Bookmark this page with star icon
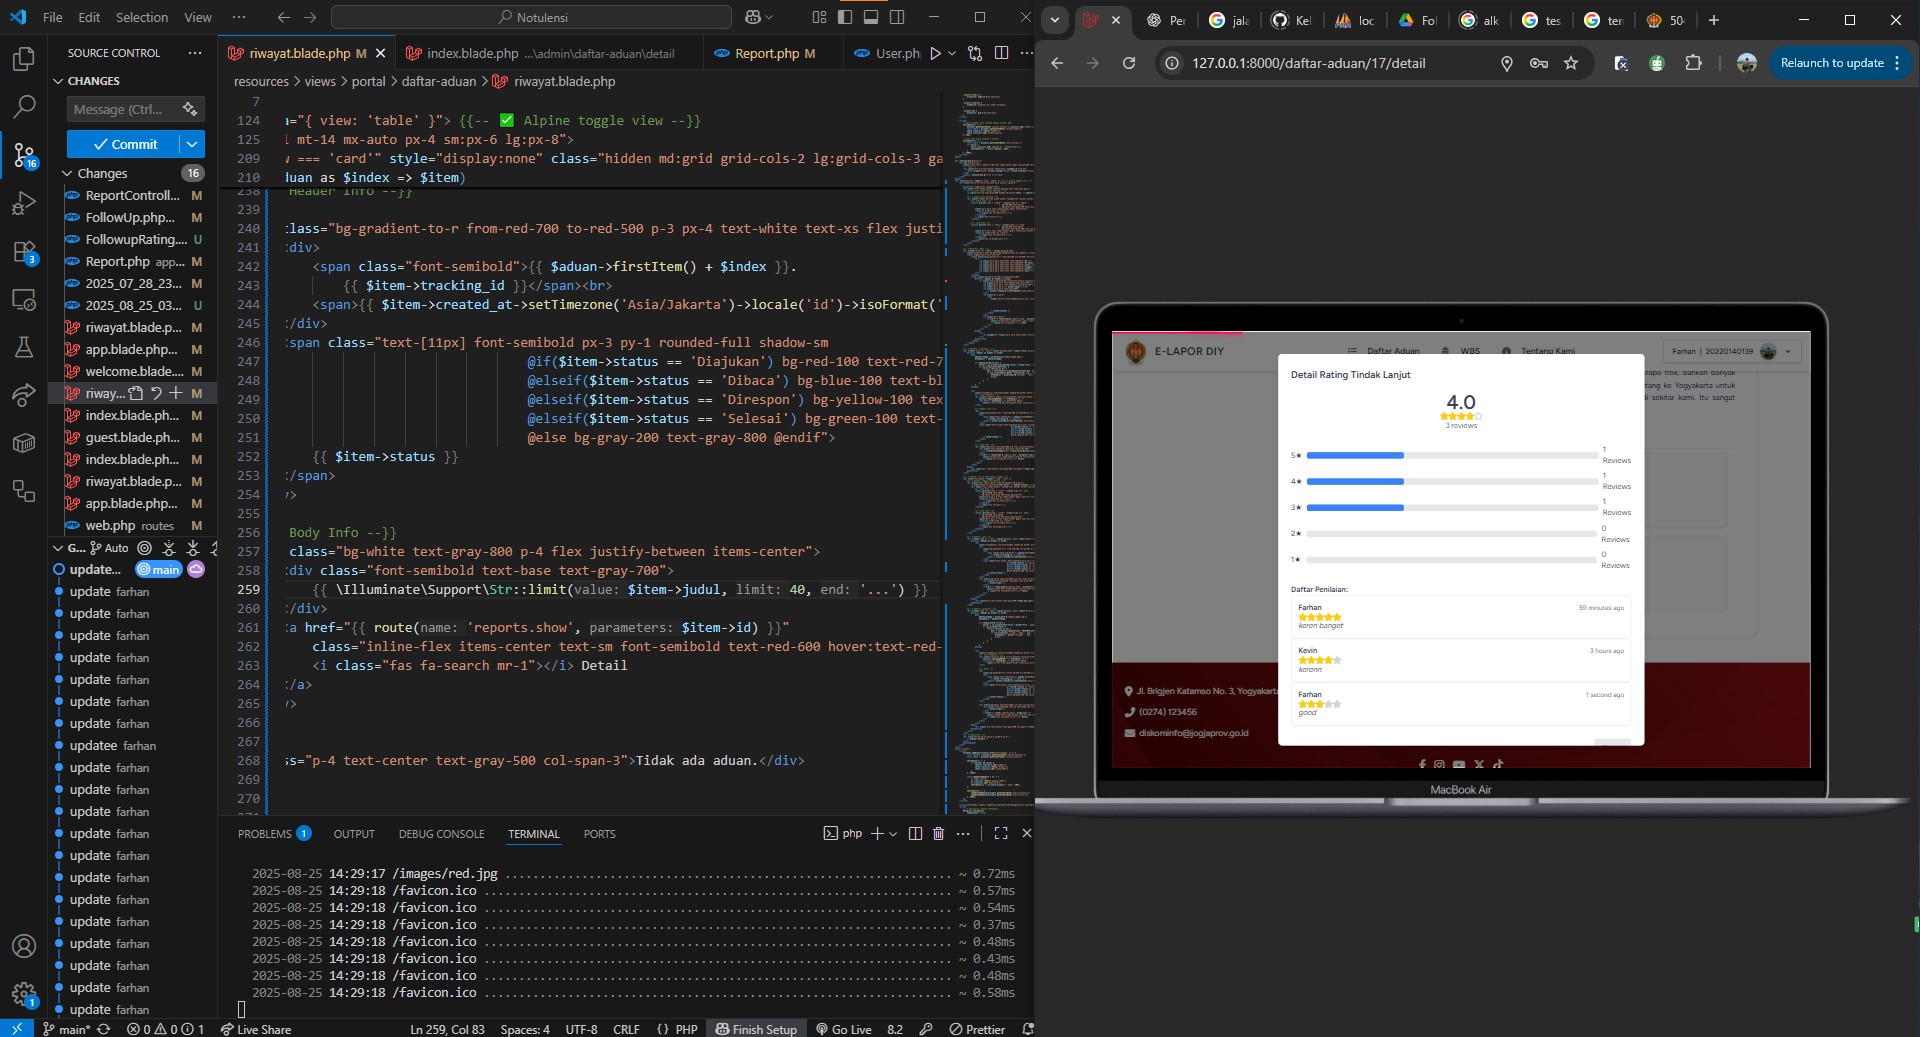Viewport: 1920px width, 1037px height. 1571,63
